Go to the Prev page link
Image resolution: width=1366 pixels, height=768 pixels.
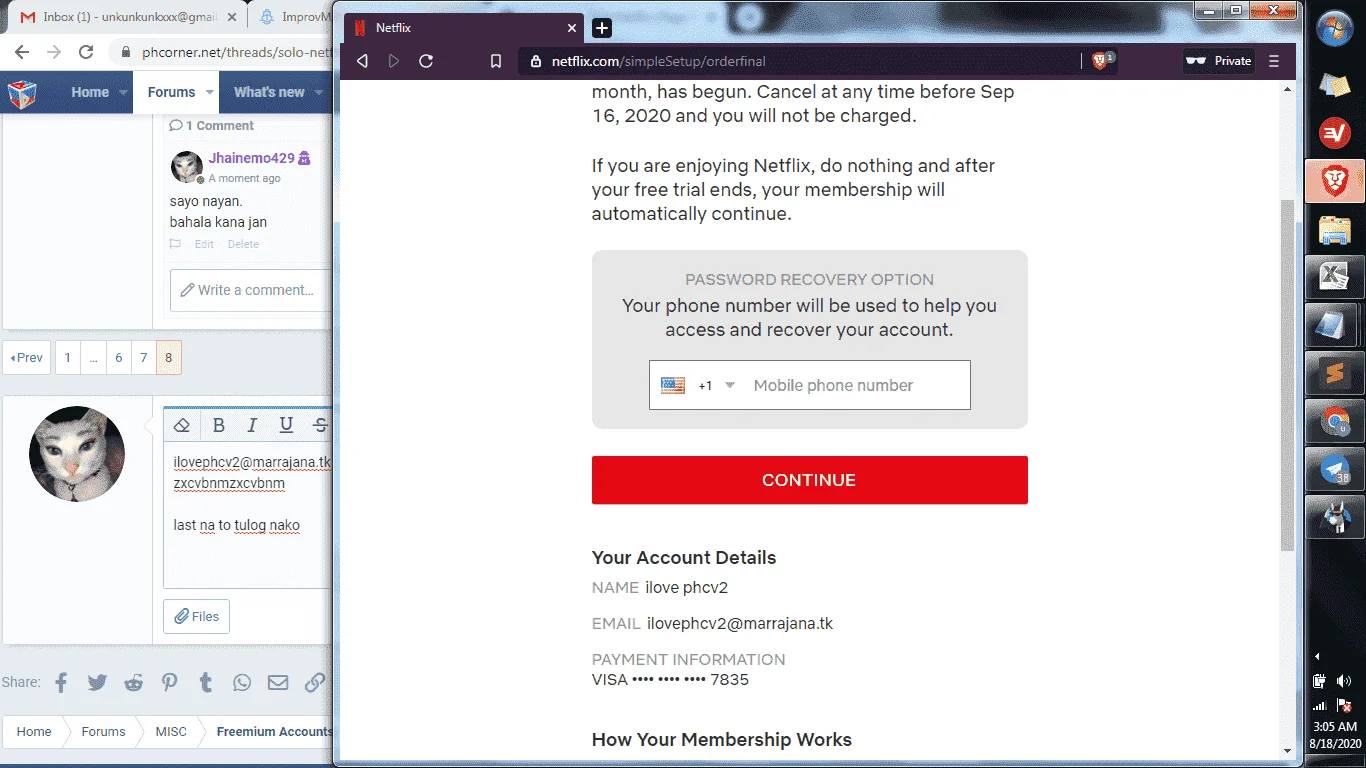click(26, 358)
